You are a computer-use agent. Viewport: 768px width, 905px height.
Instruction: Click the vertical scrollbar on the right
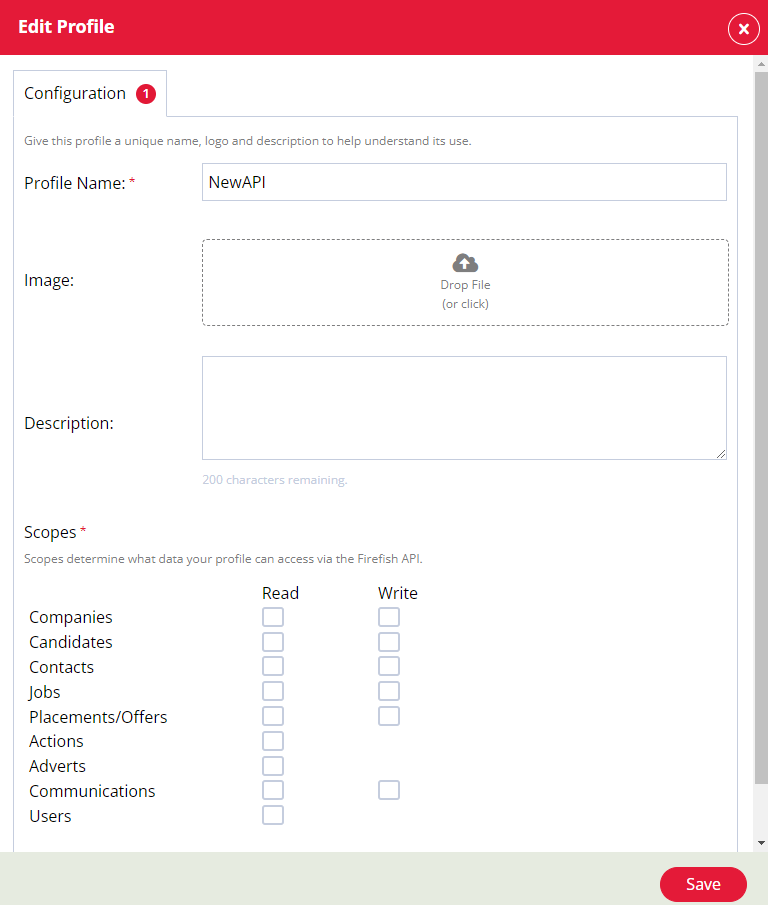pos(761,400)
